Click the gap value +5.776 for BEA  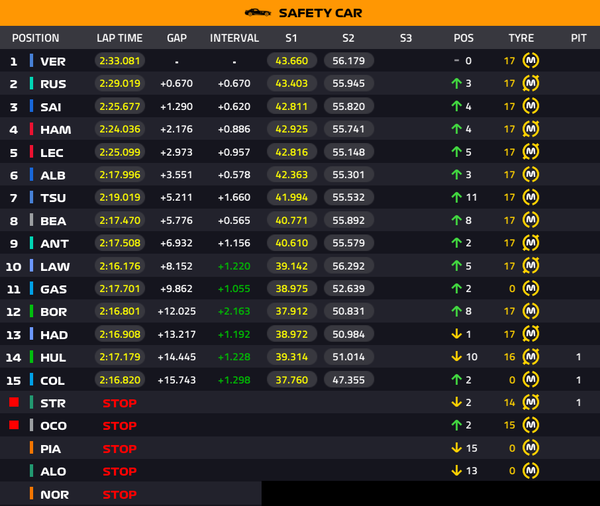(177, 220)
